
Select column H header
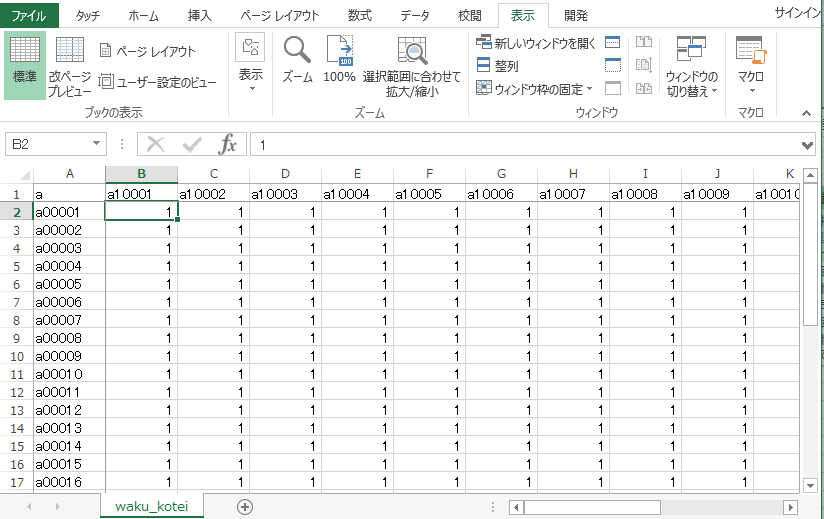point(573,174)
